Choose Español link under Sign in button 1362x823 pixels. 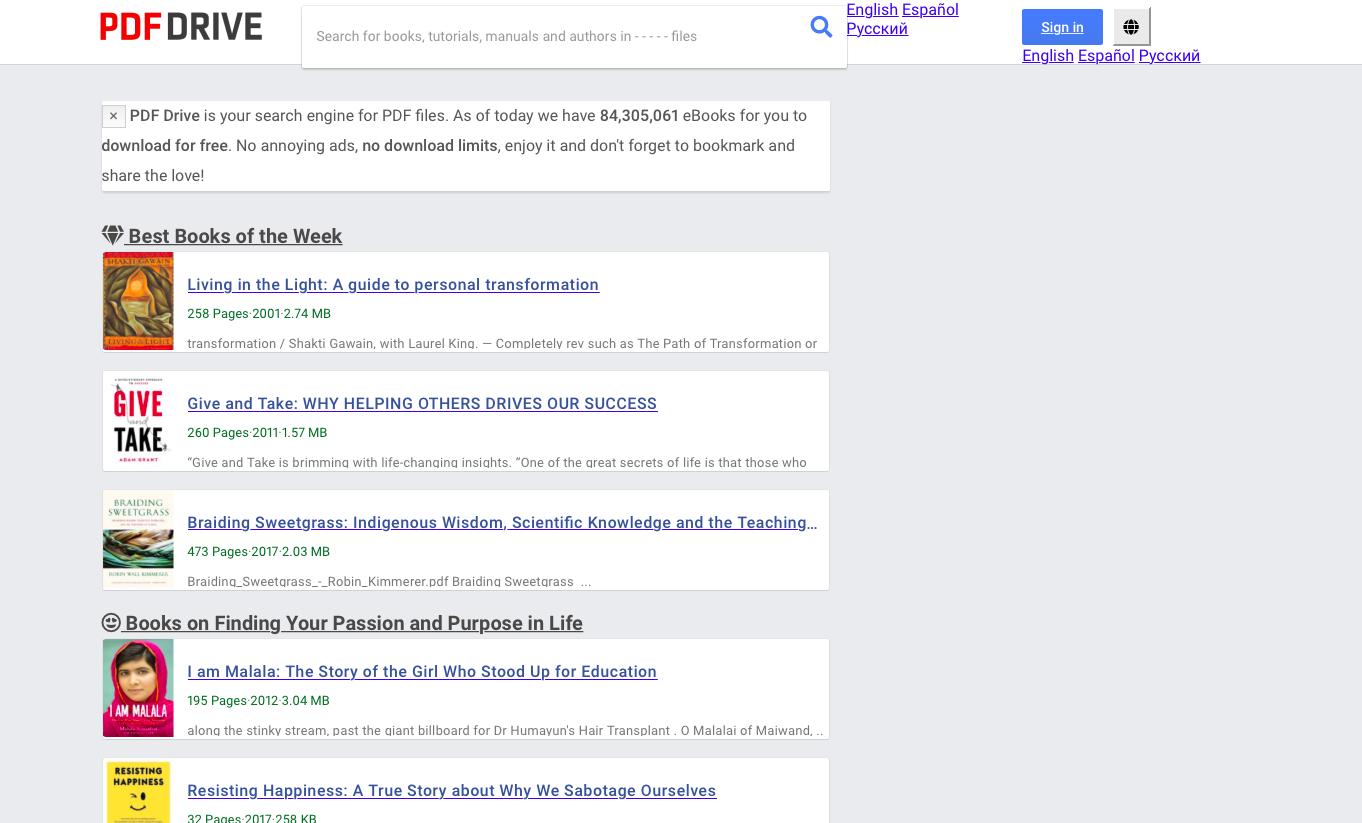(x=1106, y=55)
